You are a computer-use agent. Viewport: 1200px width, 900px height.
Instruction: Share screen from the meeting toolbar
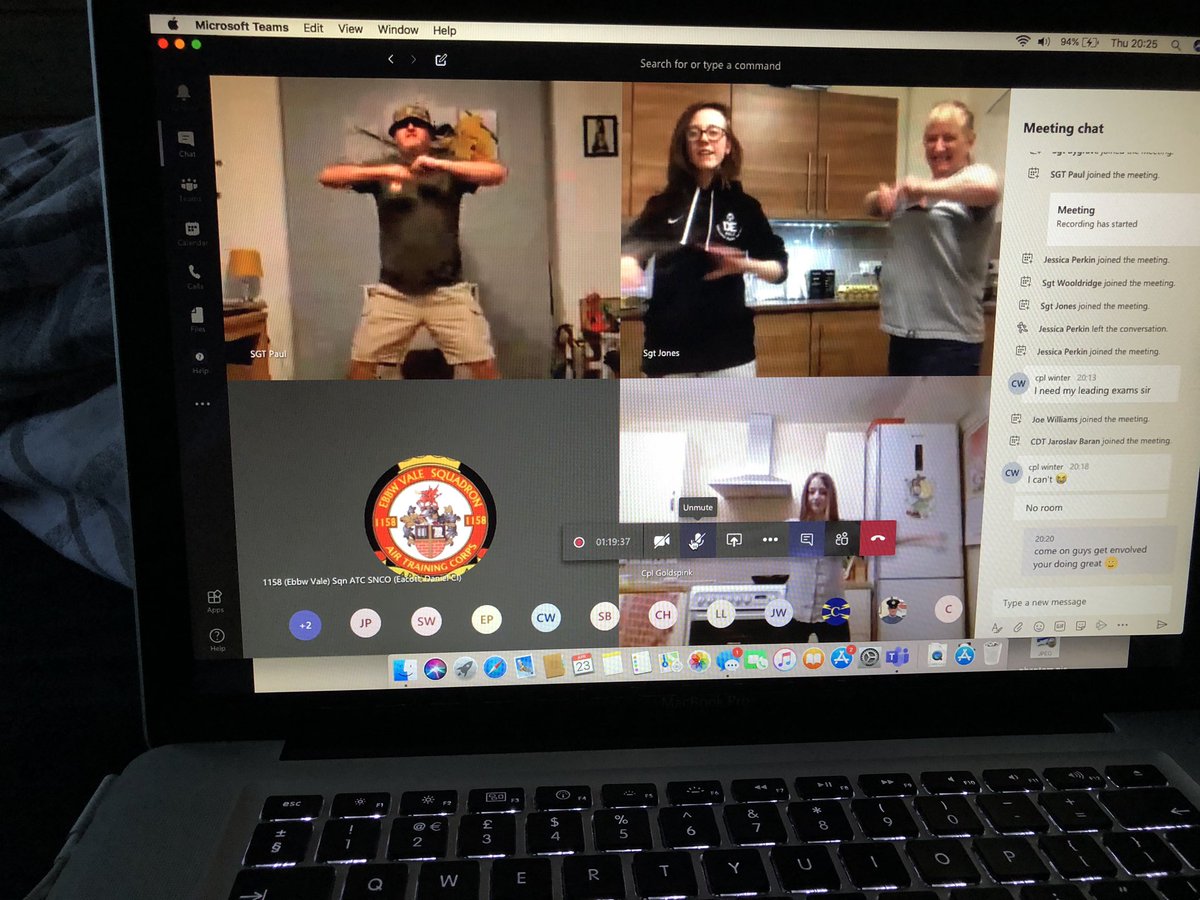[733, 539]
